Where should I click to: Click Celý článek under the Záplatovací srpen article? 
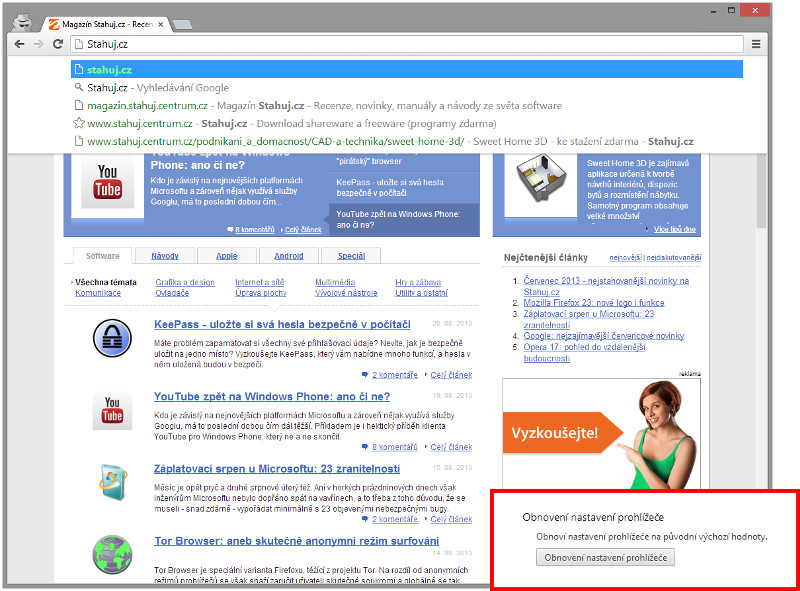point(451,519)
